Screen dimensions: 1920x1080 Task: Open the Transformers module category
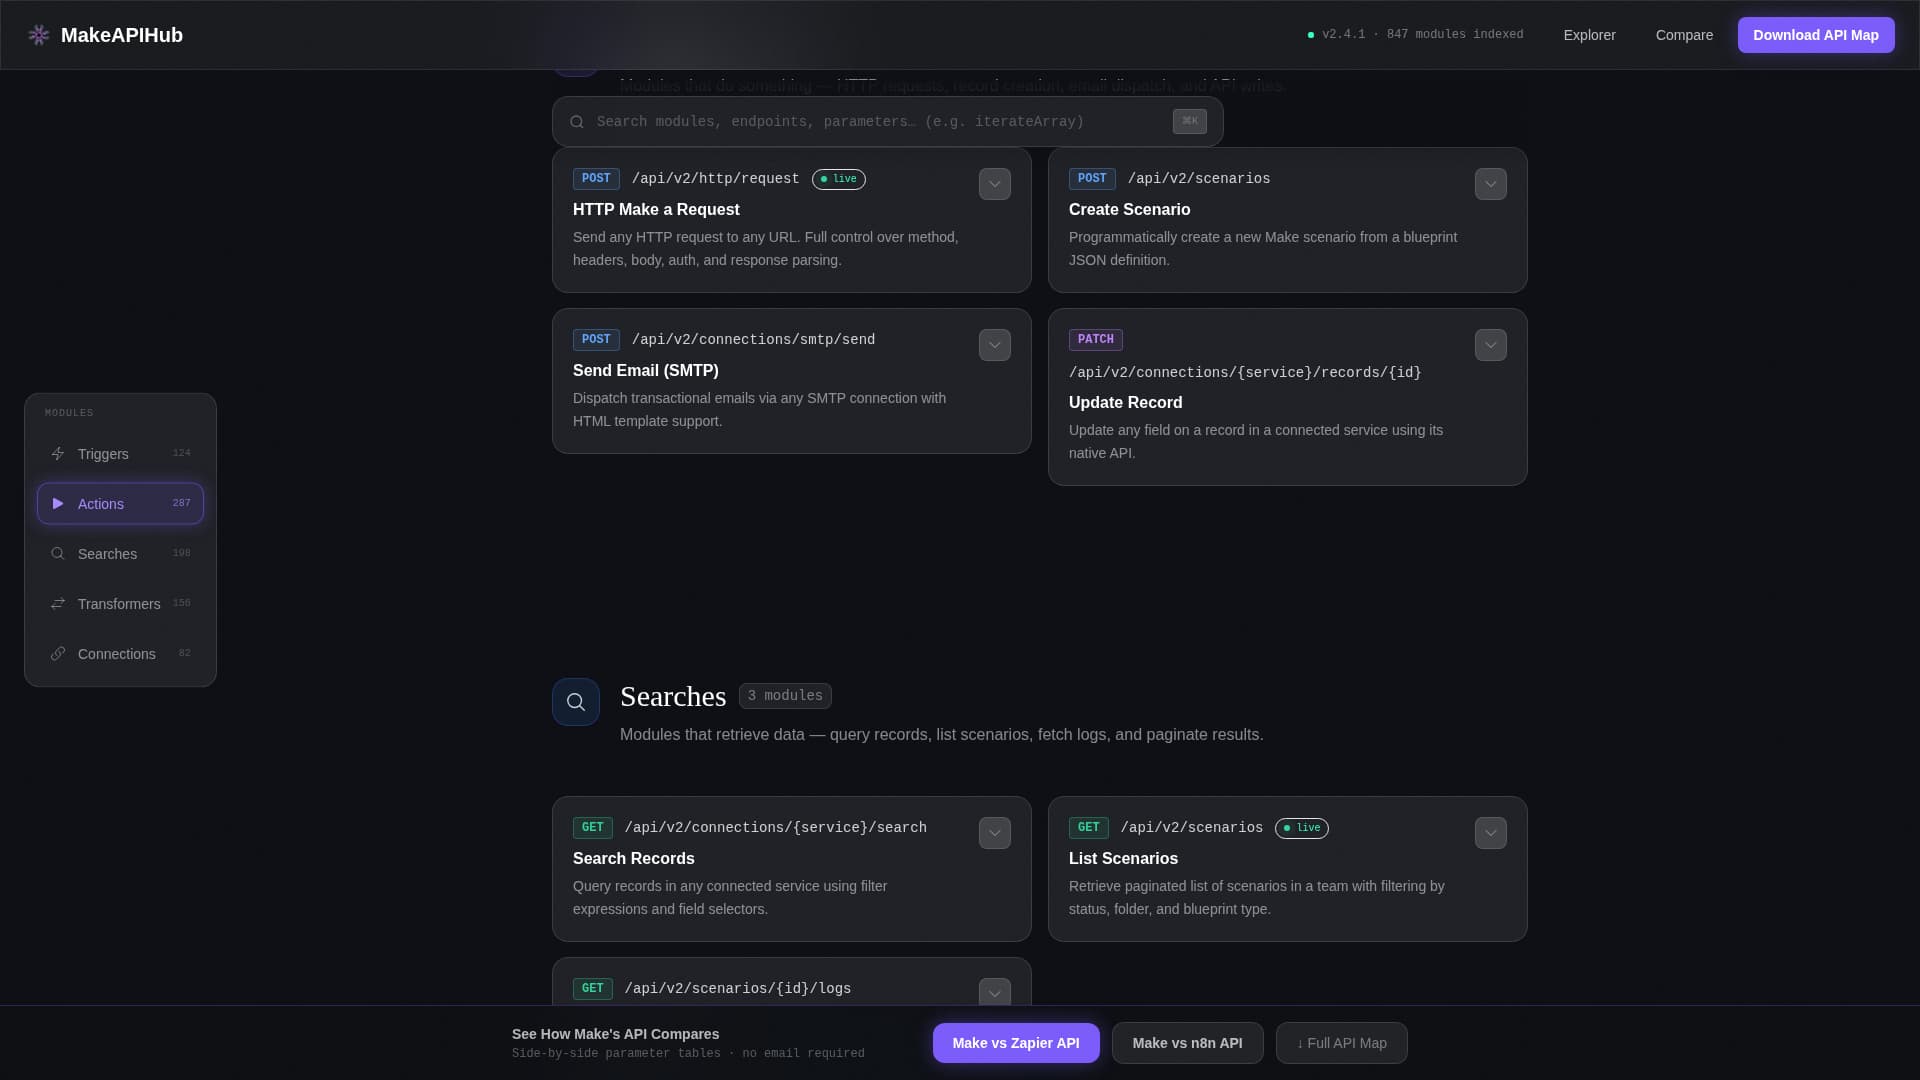(x=120, y=604)
